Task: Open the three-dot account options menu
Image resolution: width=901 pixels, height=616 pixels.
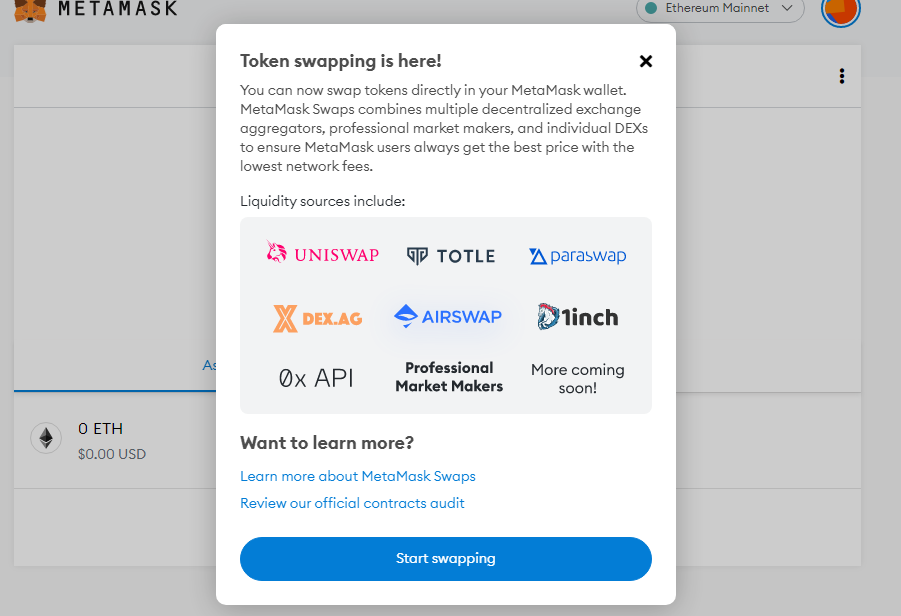Action: [x=842, y=76]
